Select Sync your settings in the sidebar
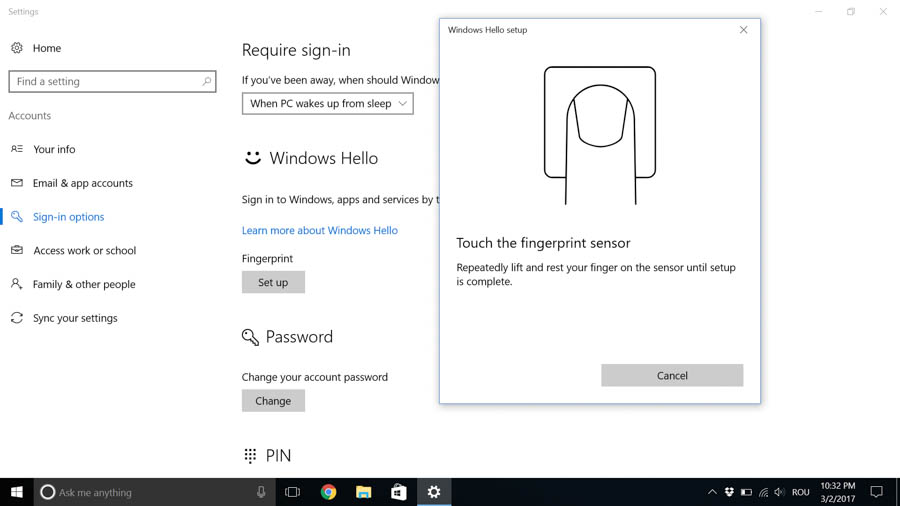Image resolution: width=900 pixels, height=506 pixels. 75,318
